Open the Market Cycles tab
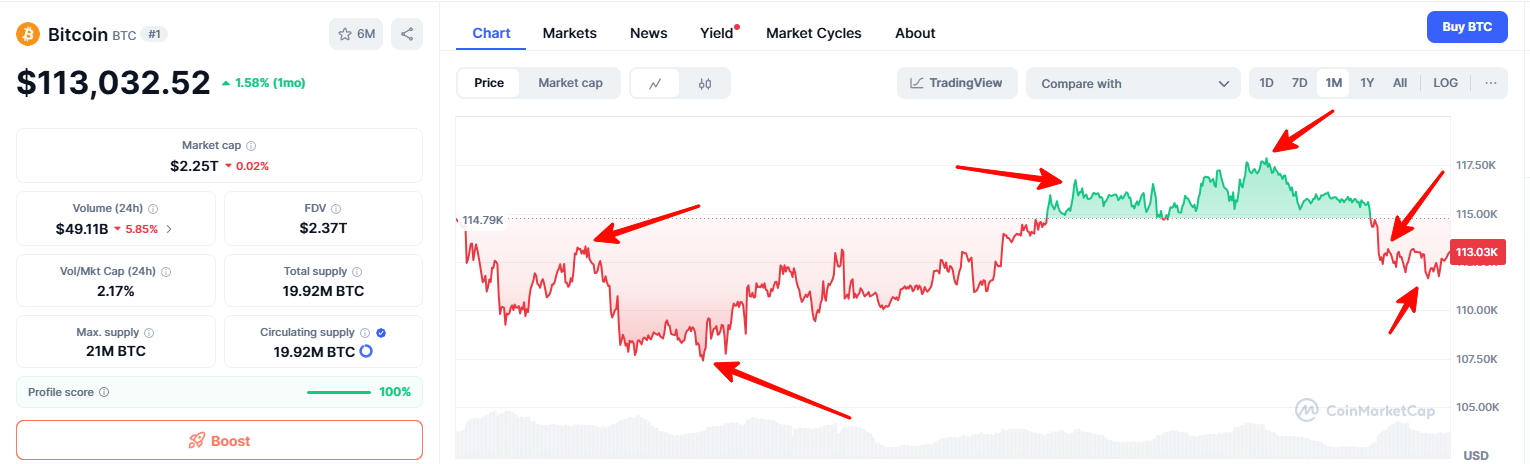 click(813, 33)
